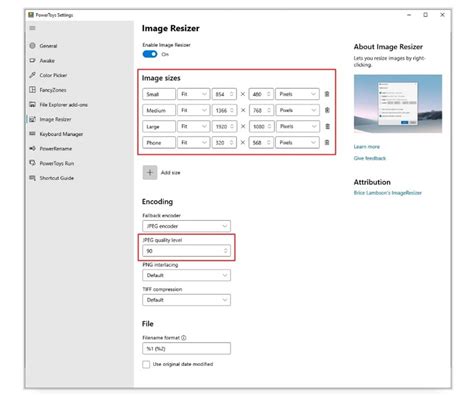Screen dimensions: 474x396
Task: Delete the Medium size preset
Action: pos(327,110)
